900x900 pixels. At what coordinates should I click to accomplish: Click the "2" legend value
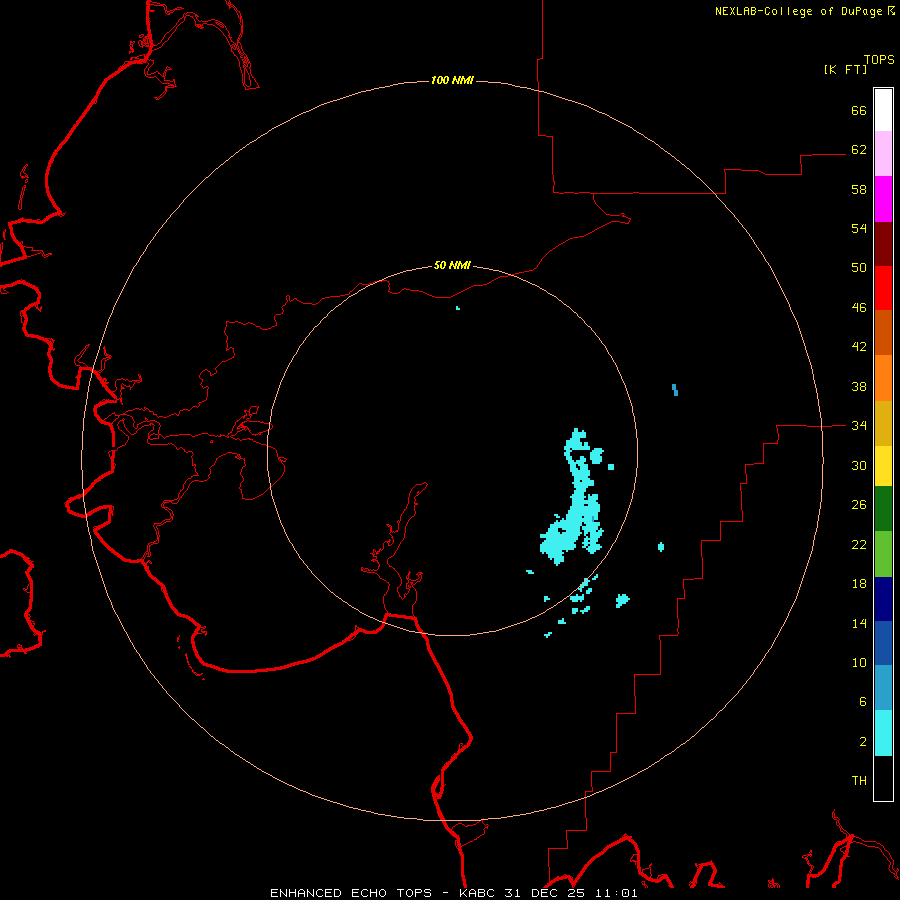[863, 742]
